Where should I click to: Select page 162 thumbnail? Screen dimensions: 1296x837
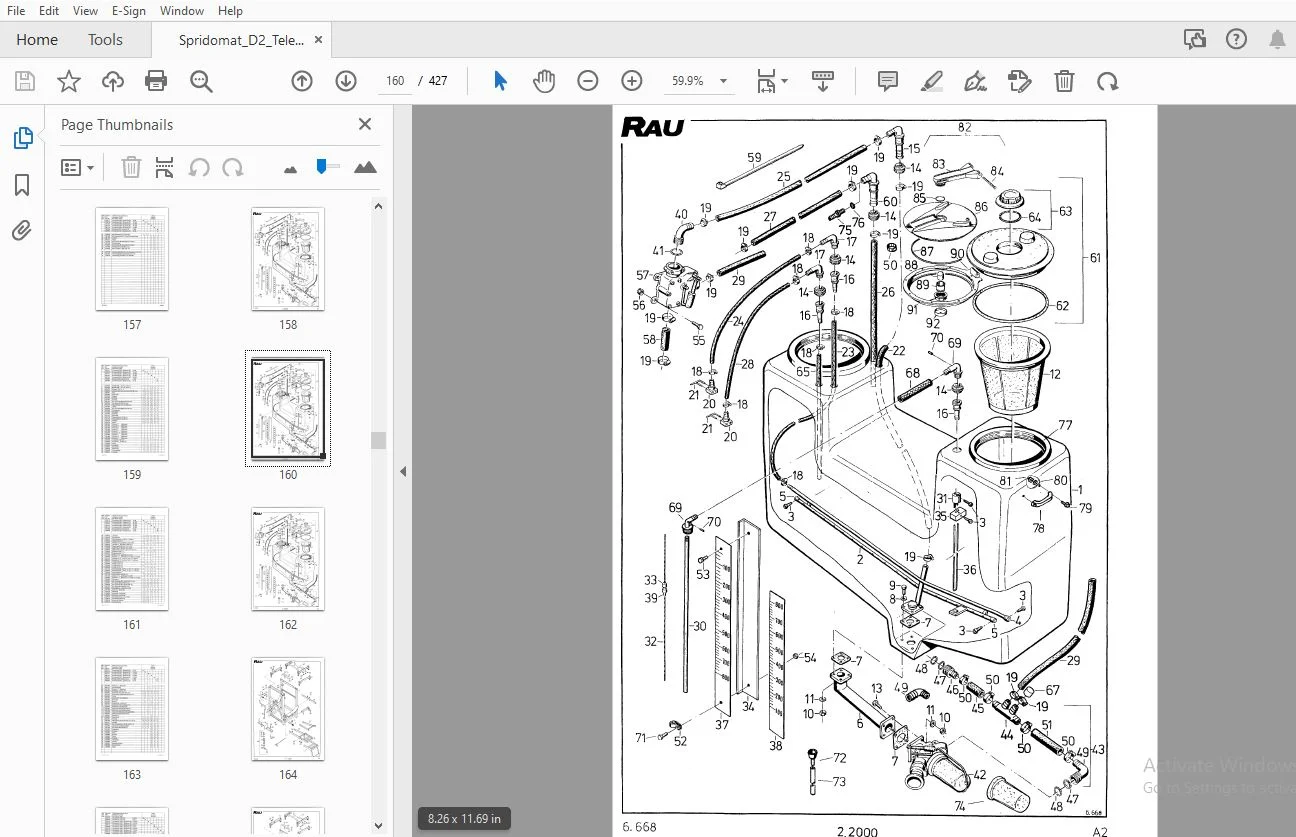pos(288,559)
